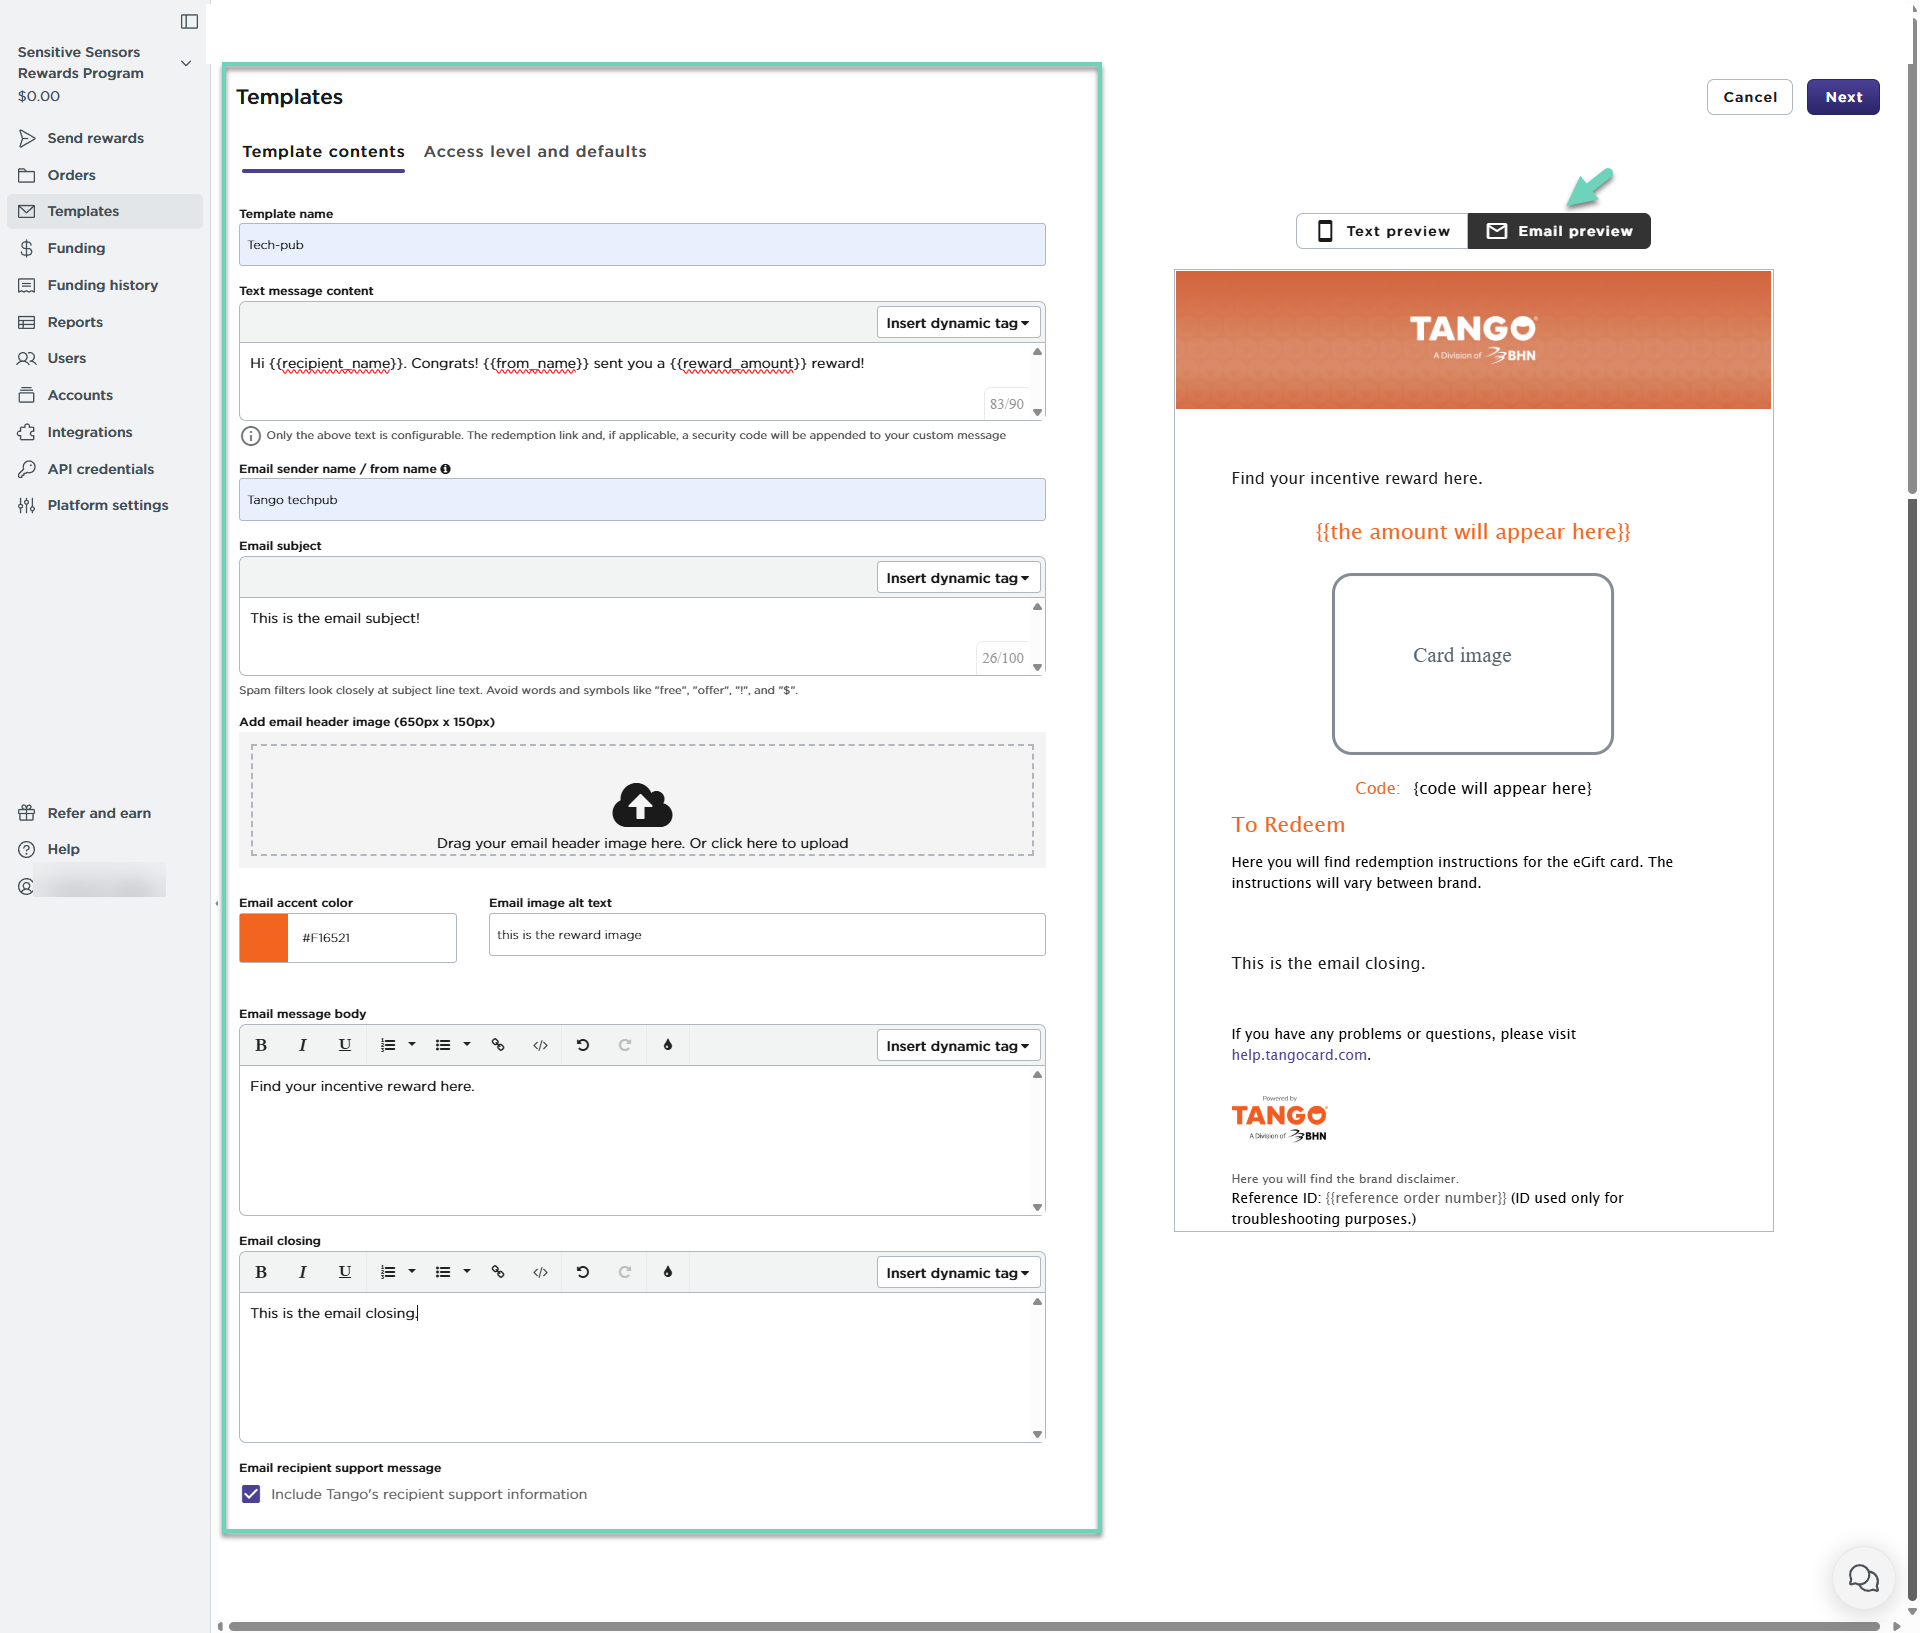Collapse the sidebar with the panel icon

pos(189,21)
